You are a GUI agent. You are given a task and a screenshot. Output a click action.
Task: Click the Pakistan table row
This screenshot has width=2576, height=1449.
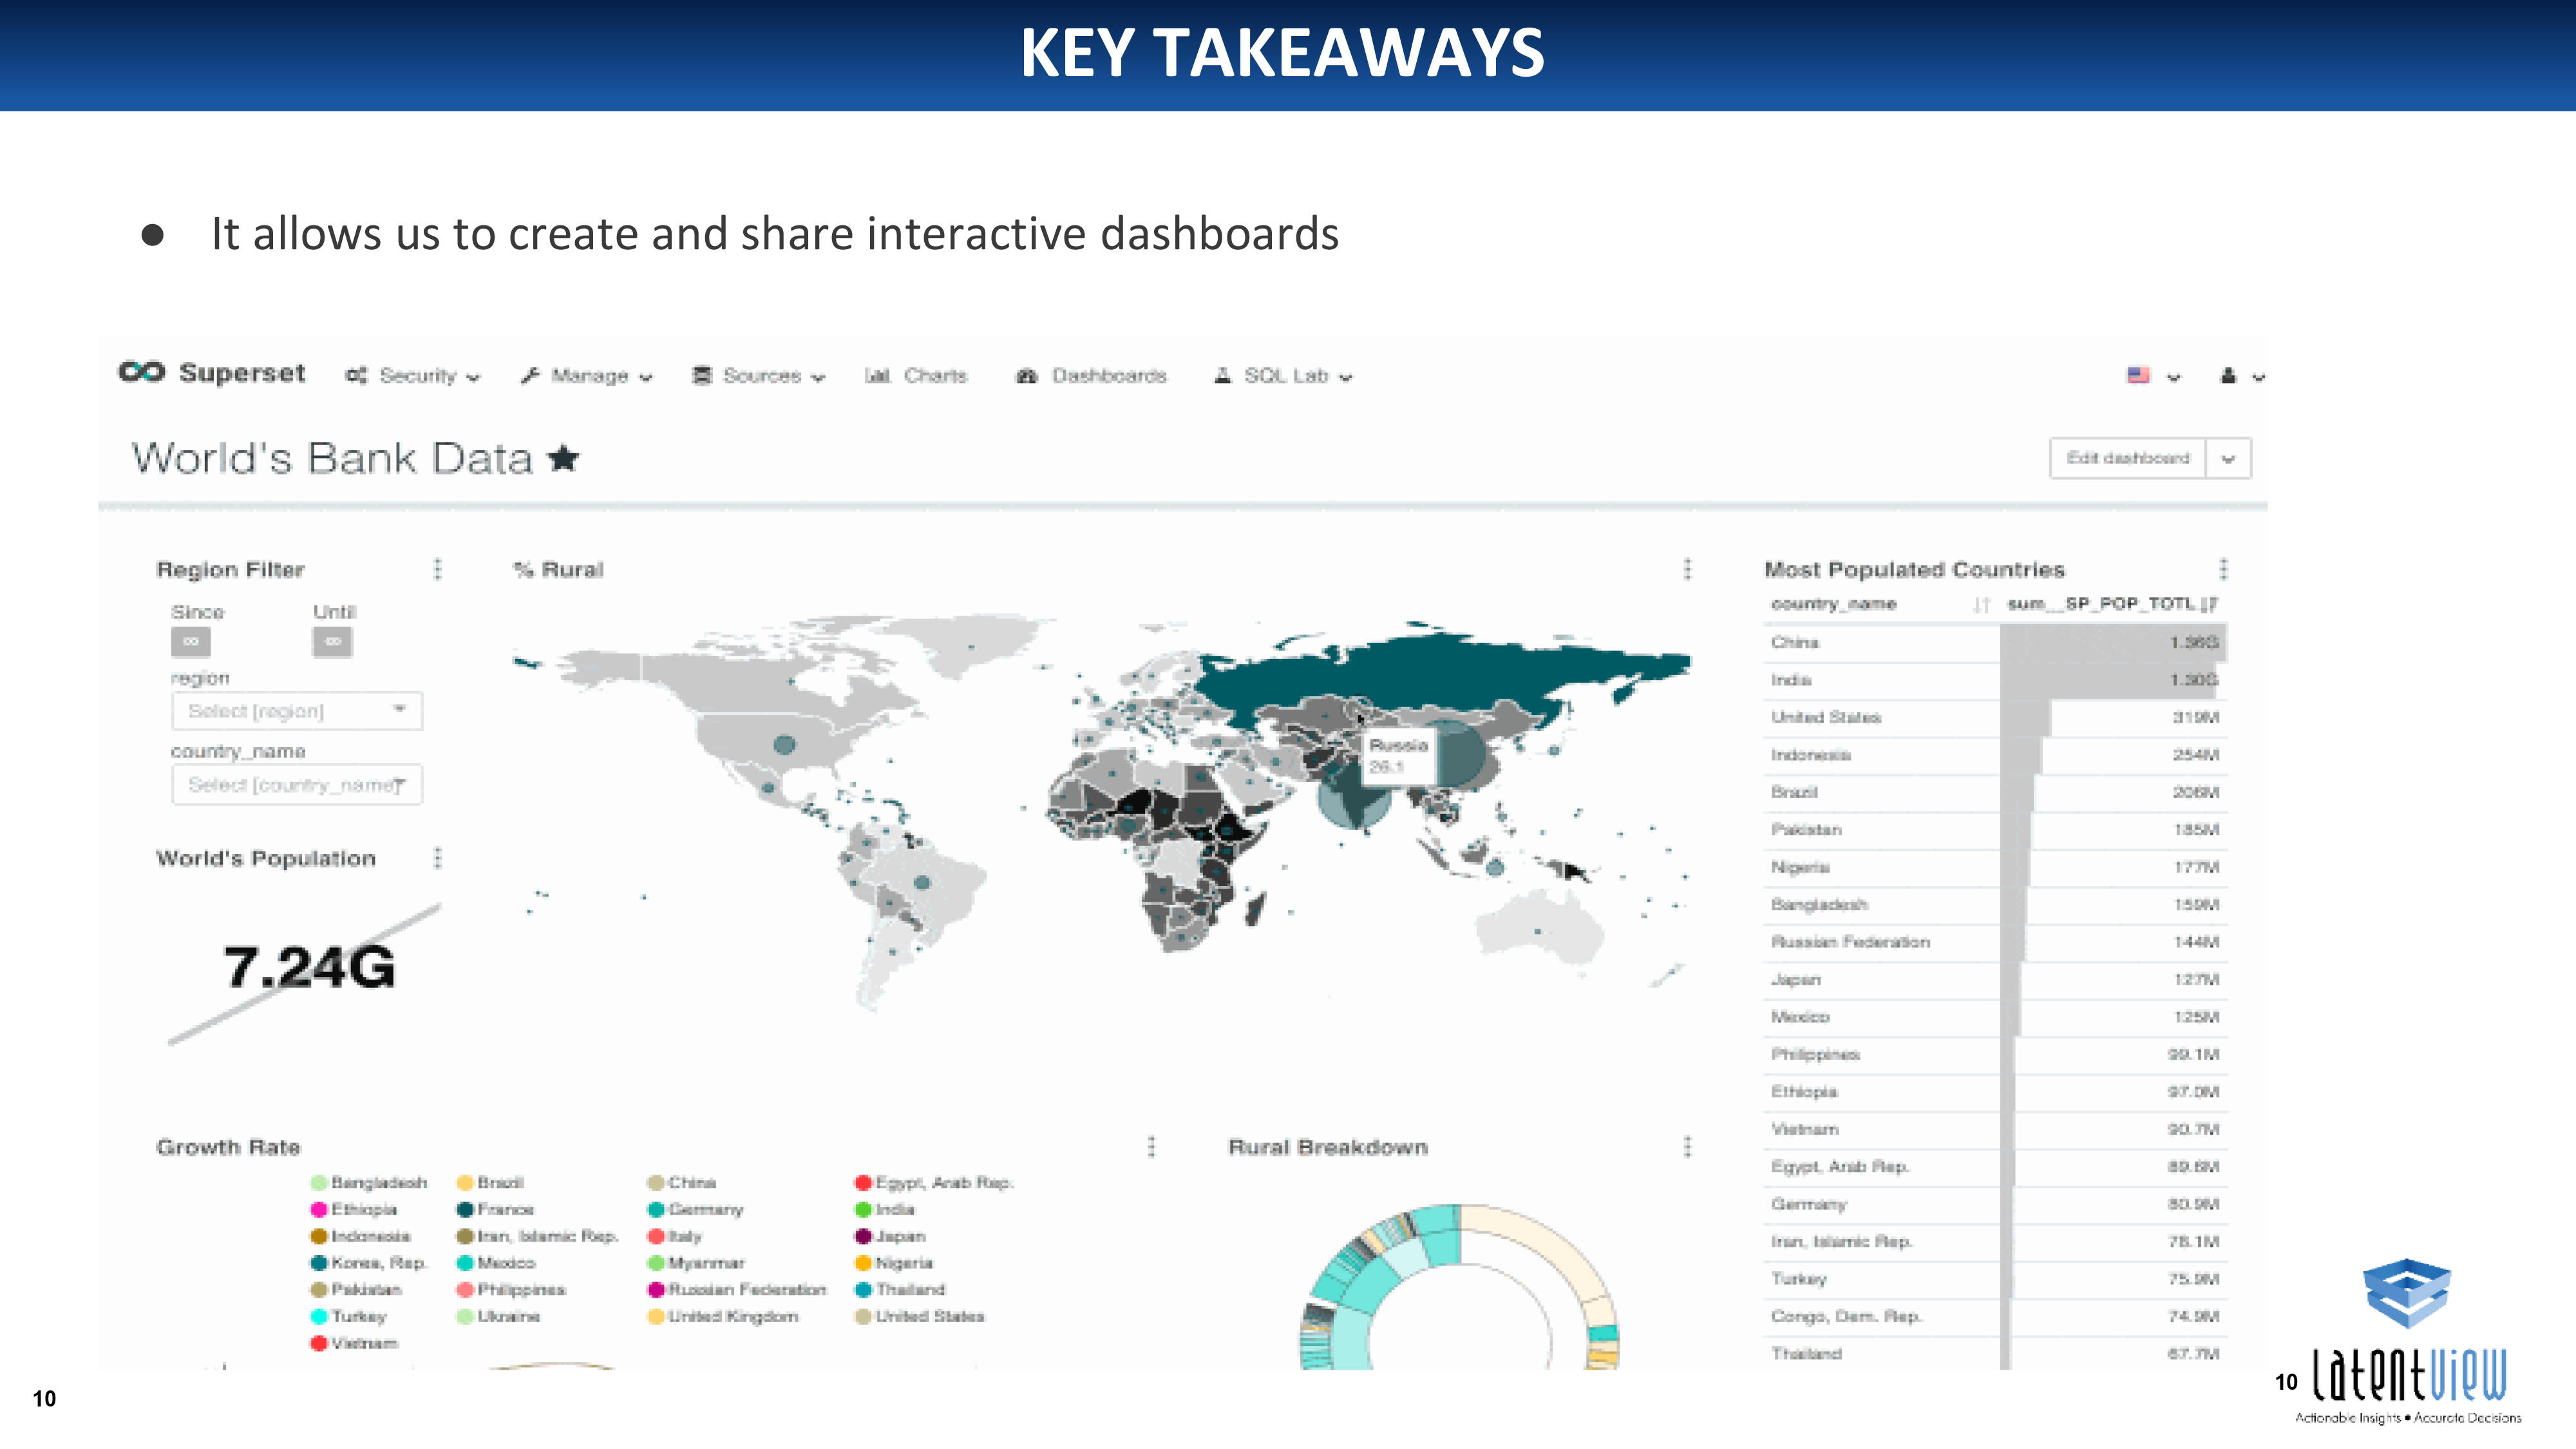1996,830
